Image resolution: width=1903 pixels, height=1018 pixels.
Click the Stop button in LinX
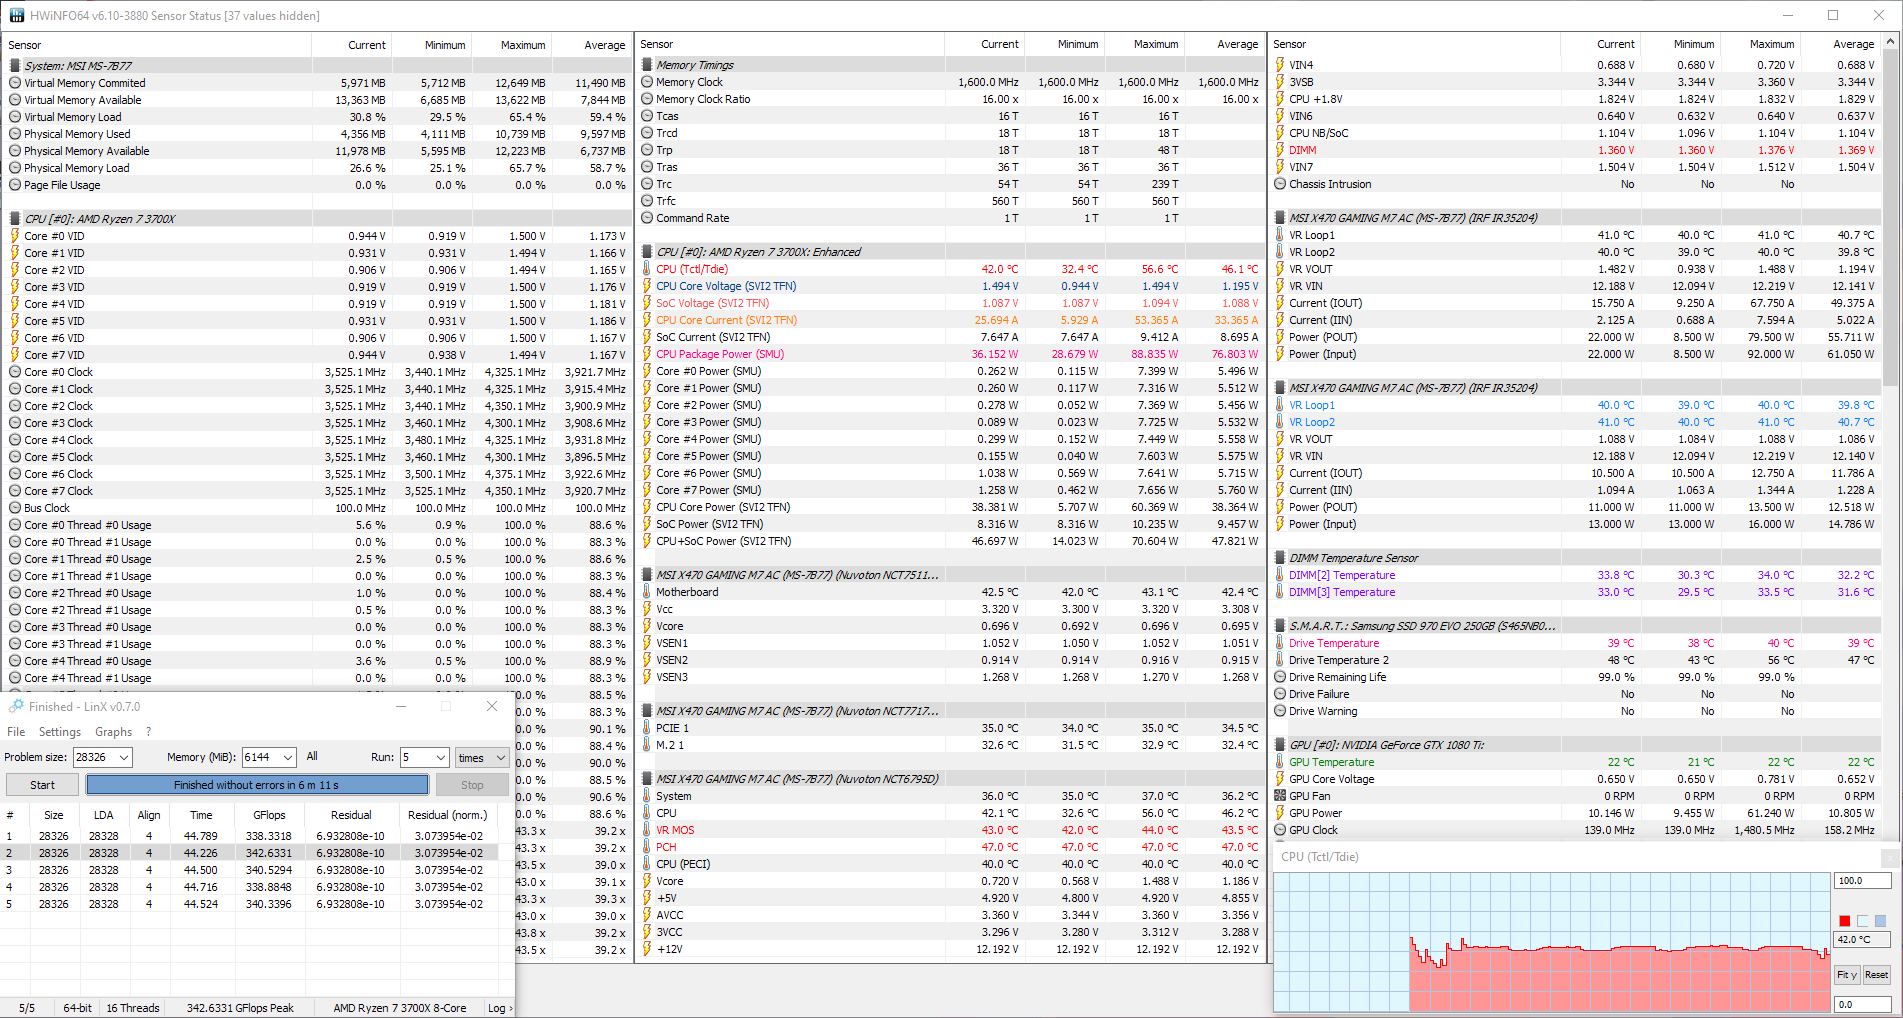472,785
